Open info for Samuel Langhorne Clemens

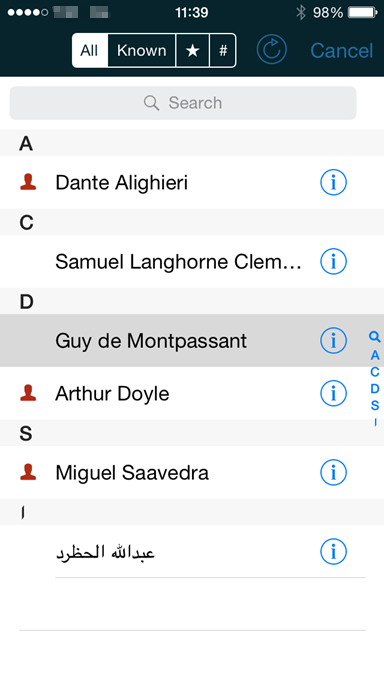(333, 261)
